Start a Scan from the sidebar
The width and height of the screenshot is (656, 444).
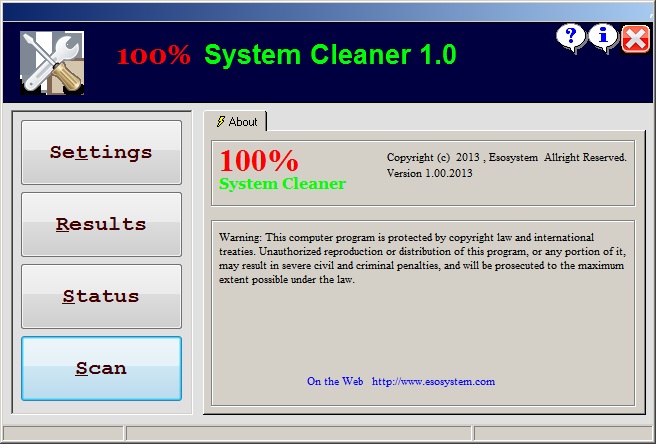101,368
